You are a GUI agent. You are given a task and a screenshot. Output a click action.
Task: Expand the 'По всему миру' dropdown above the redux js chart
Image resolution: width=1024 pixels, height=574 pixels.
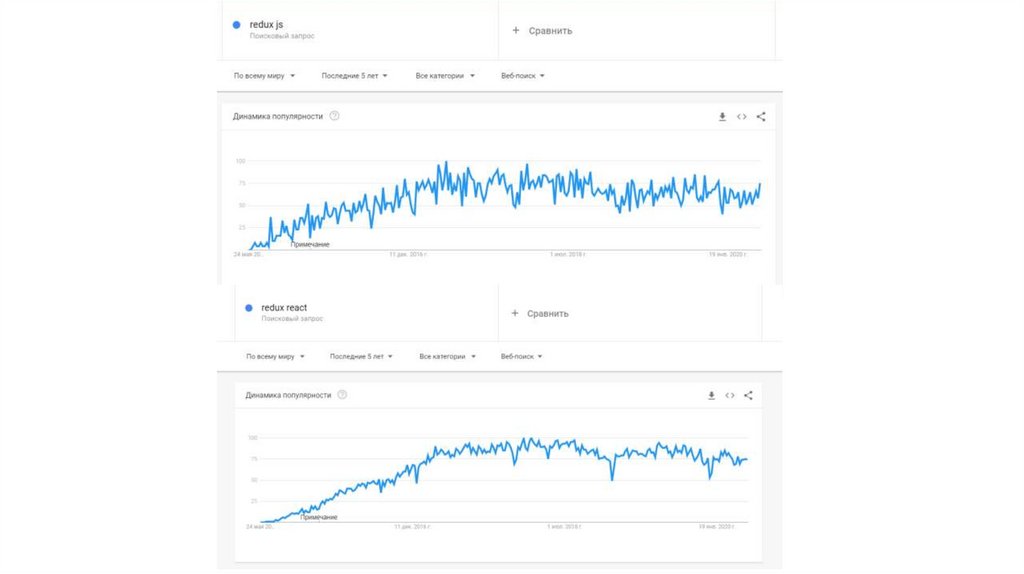pos(264,75)
